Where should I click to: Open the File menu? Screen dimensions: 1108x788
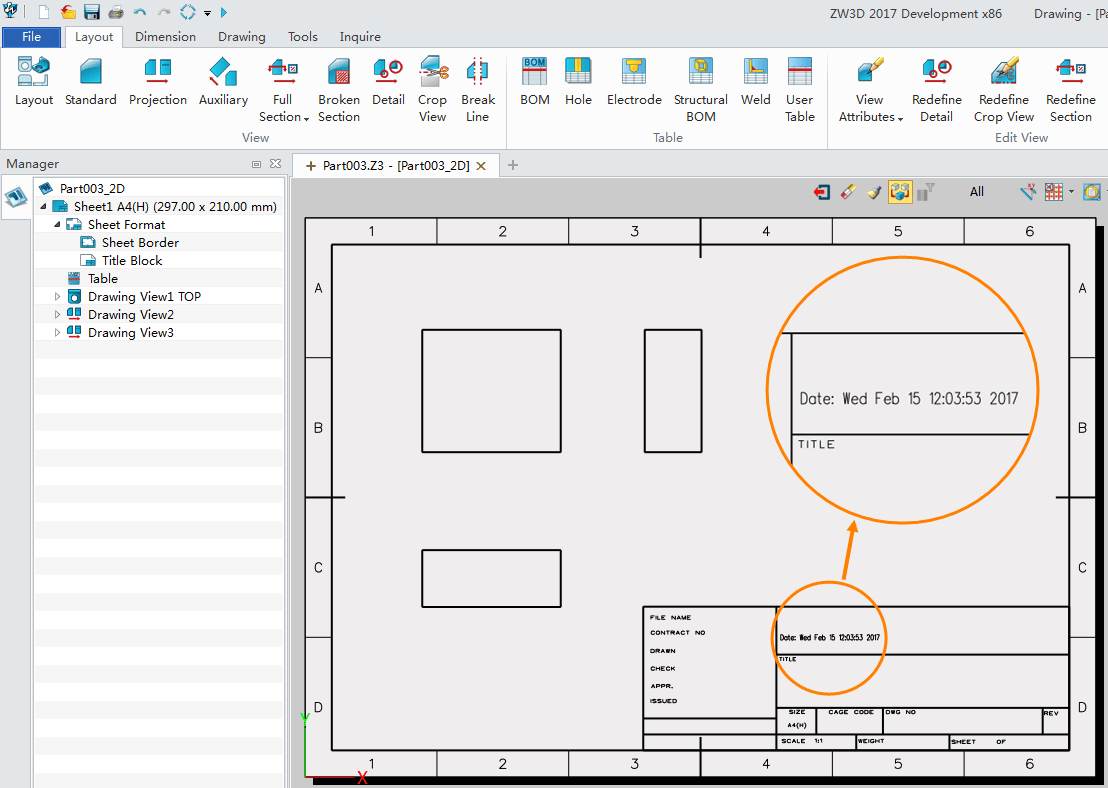(x=31, y=37)
